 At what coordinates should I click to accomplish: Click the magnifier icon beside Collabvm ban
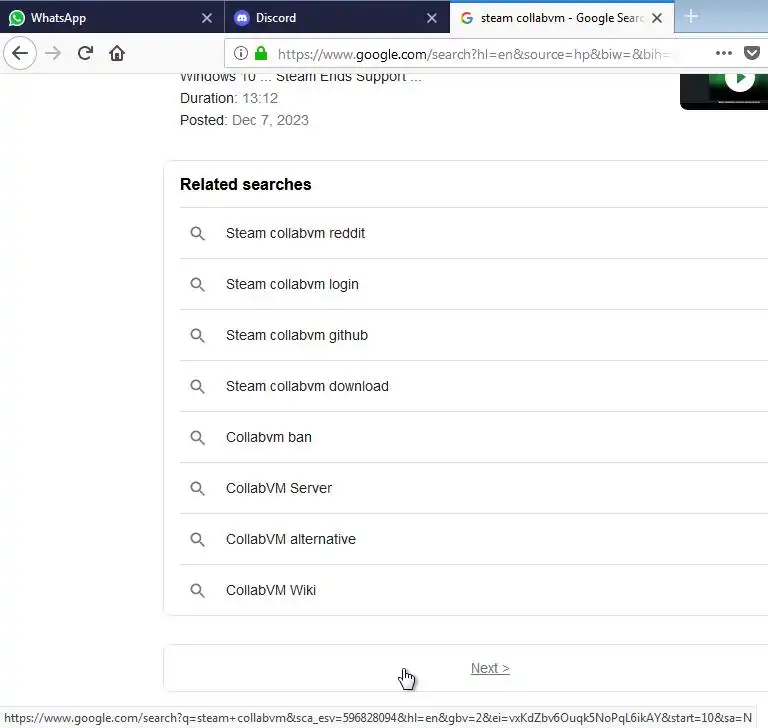(197, 437)
